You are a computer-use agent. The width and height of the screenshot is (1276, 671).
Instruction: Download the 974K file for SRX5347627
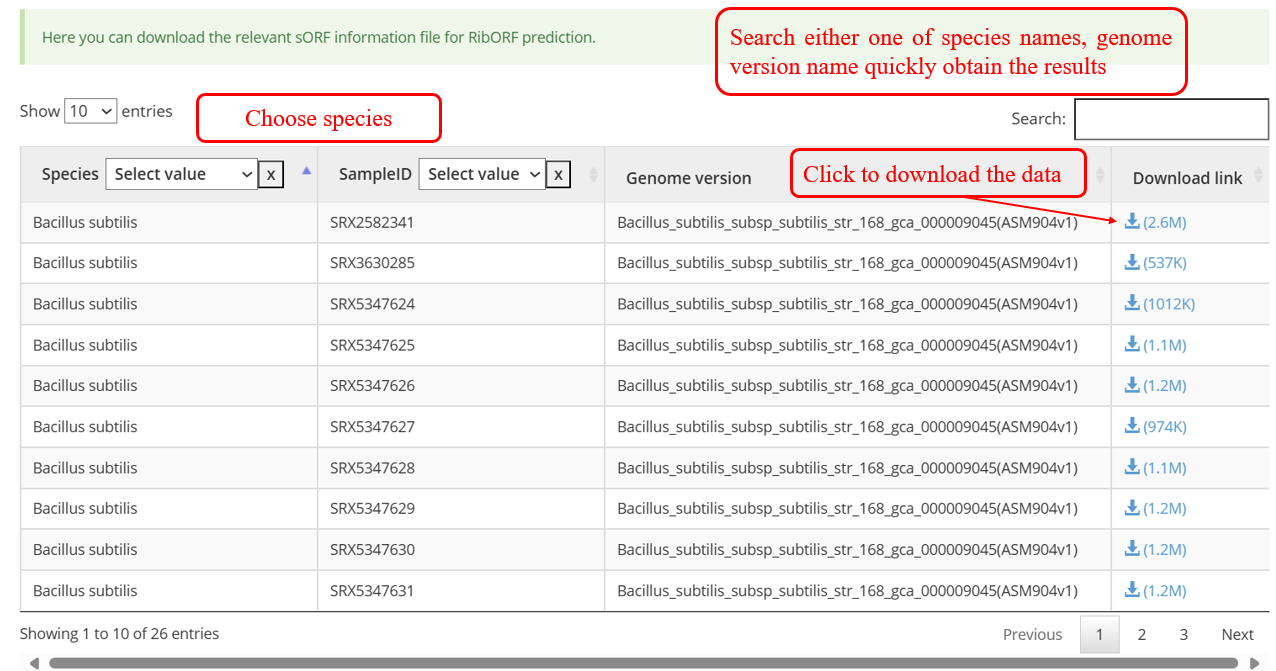click(1132, 427)
